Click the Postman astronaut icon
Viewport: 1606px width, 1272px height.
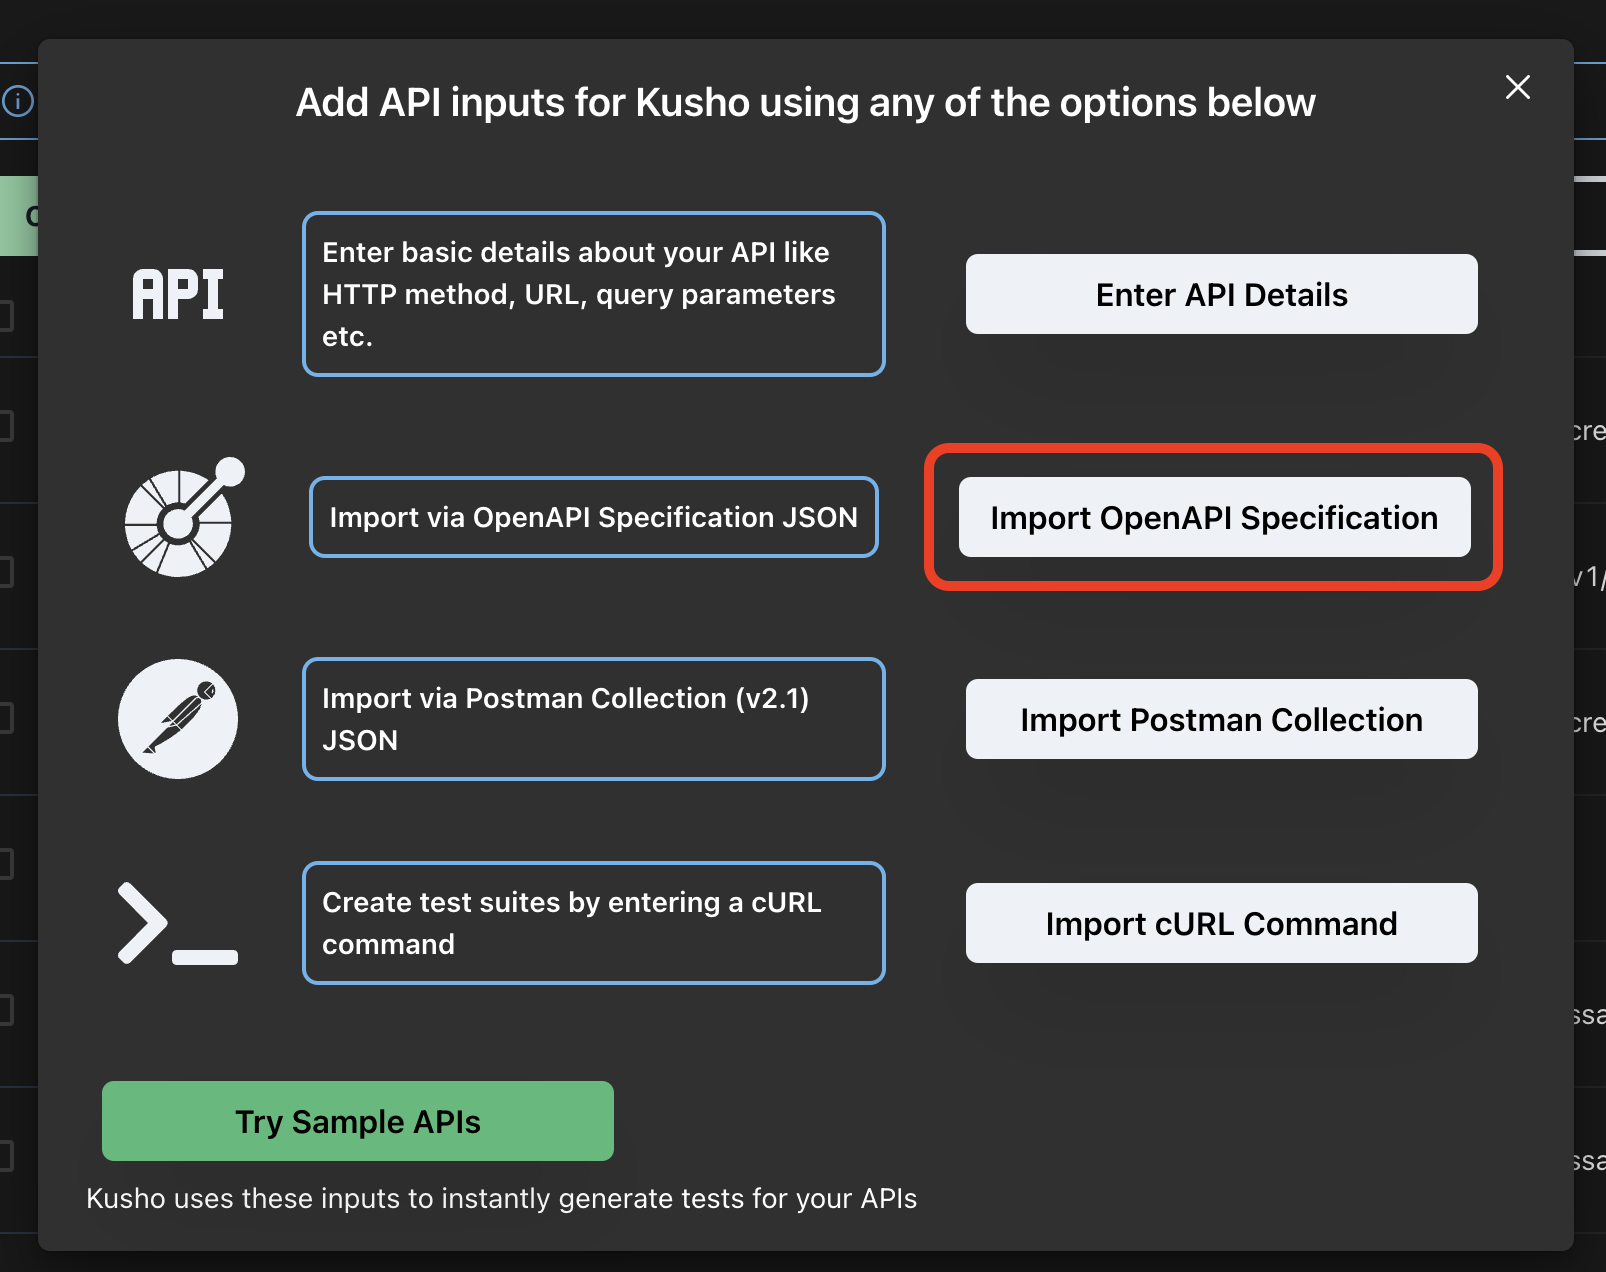pyautogui.click(x=178, y=719)
